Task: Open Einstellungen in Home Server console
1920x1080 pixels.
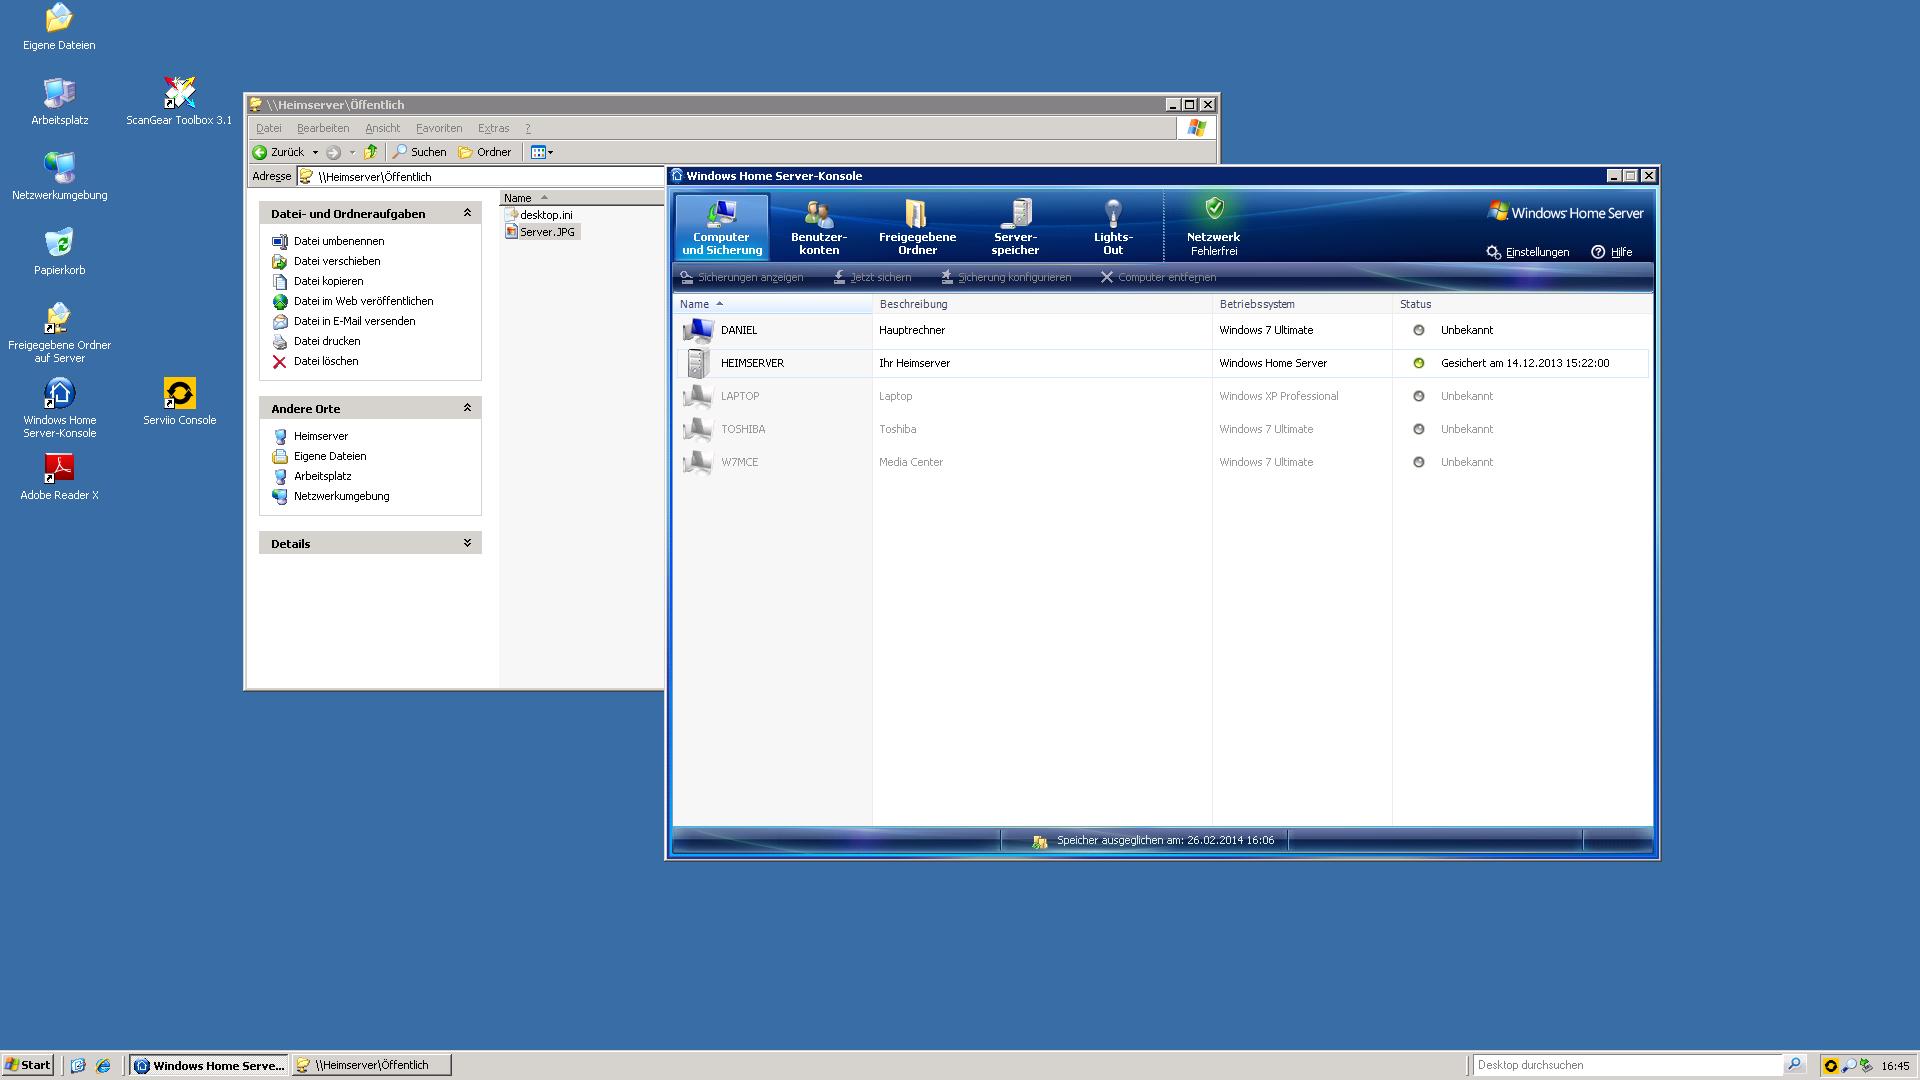Action: (x=1527, y=252)
